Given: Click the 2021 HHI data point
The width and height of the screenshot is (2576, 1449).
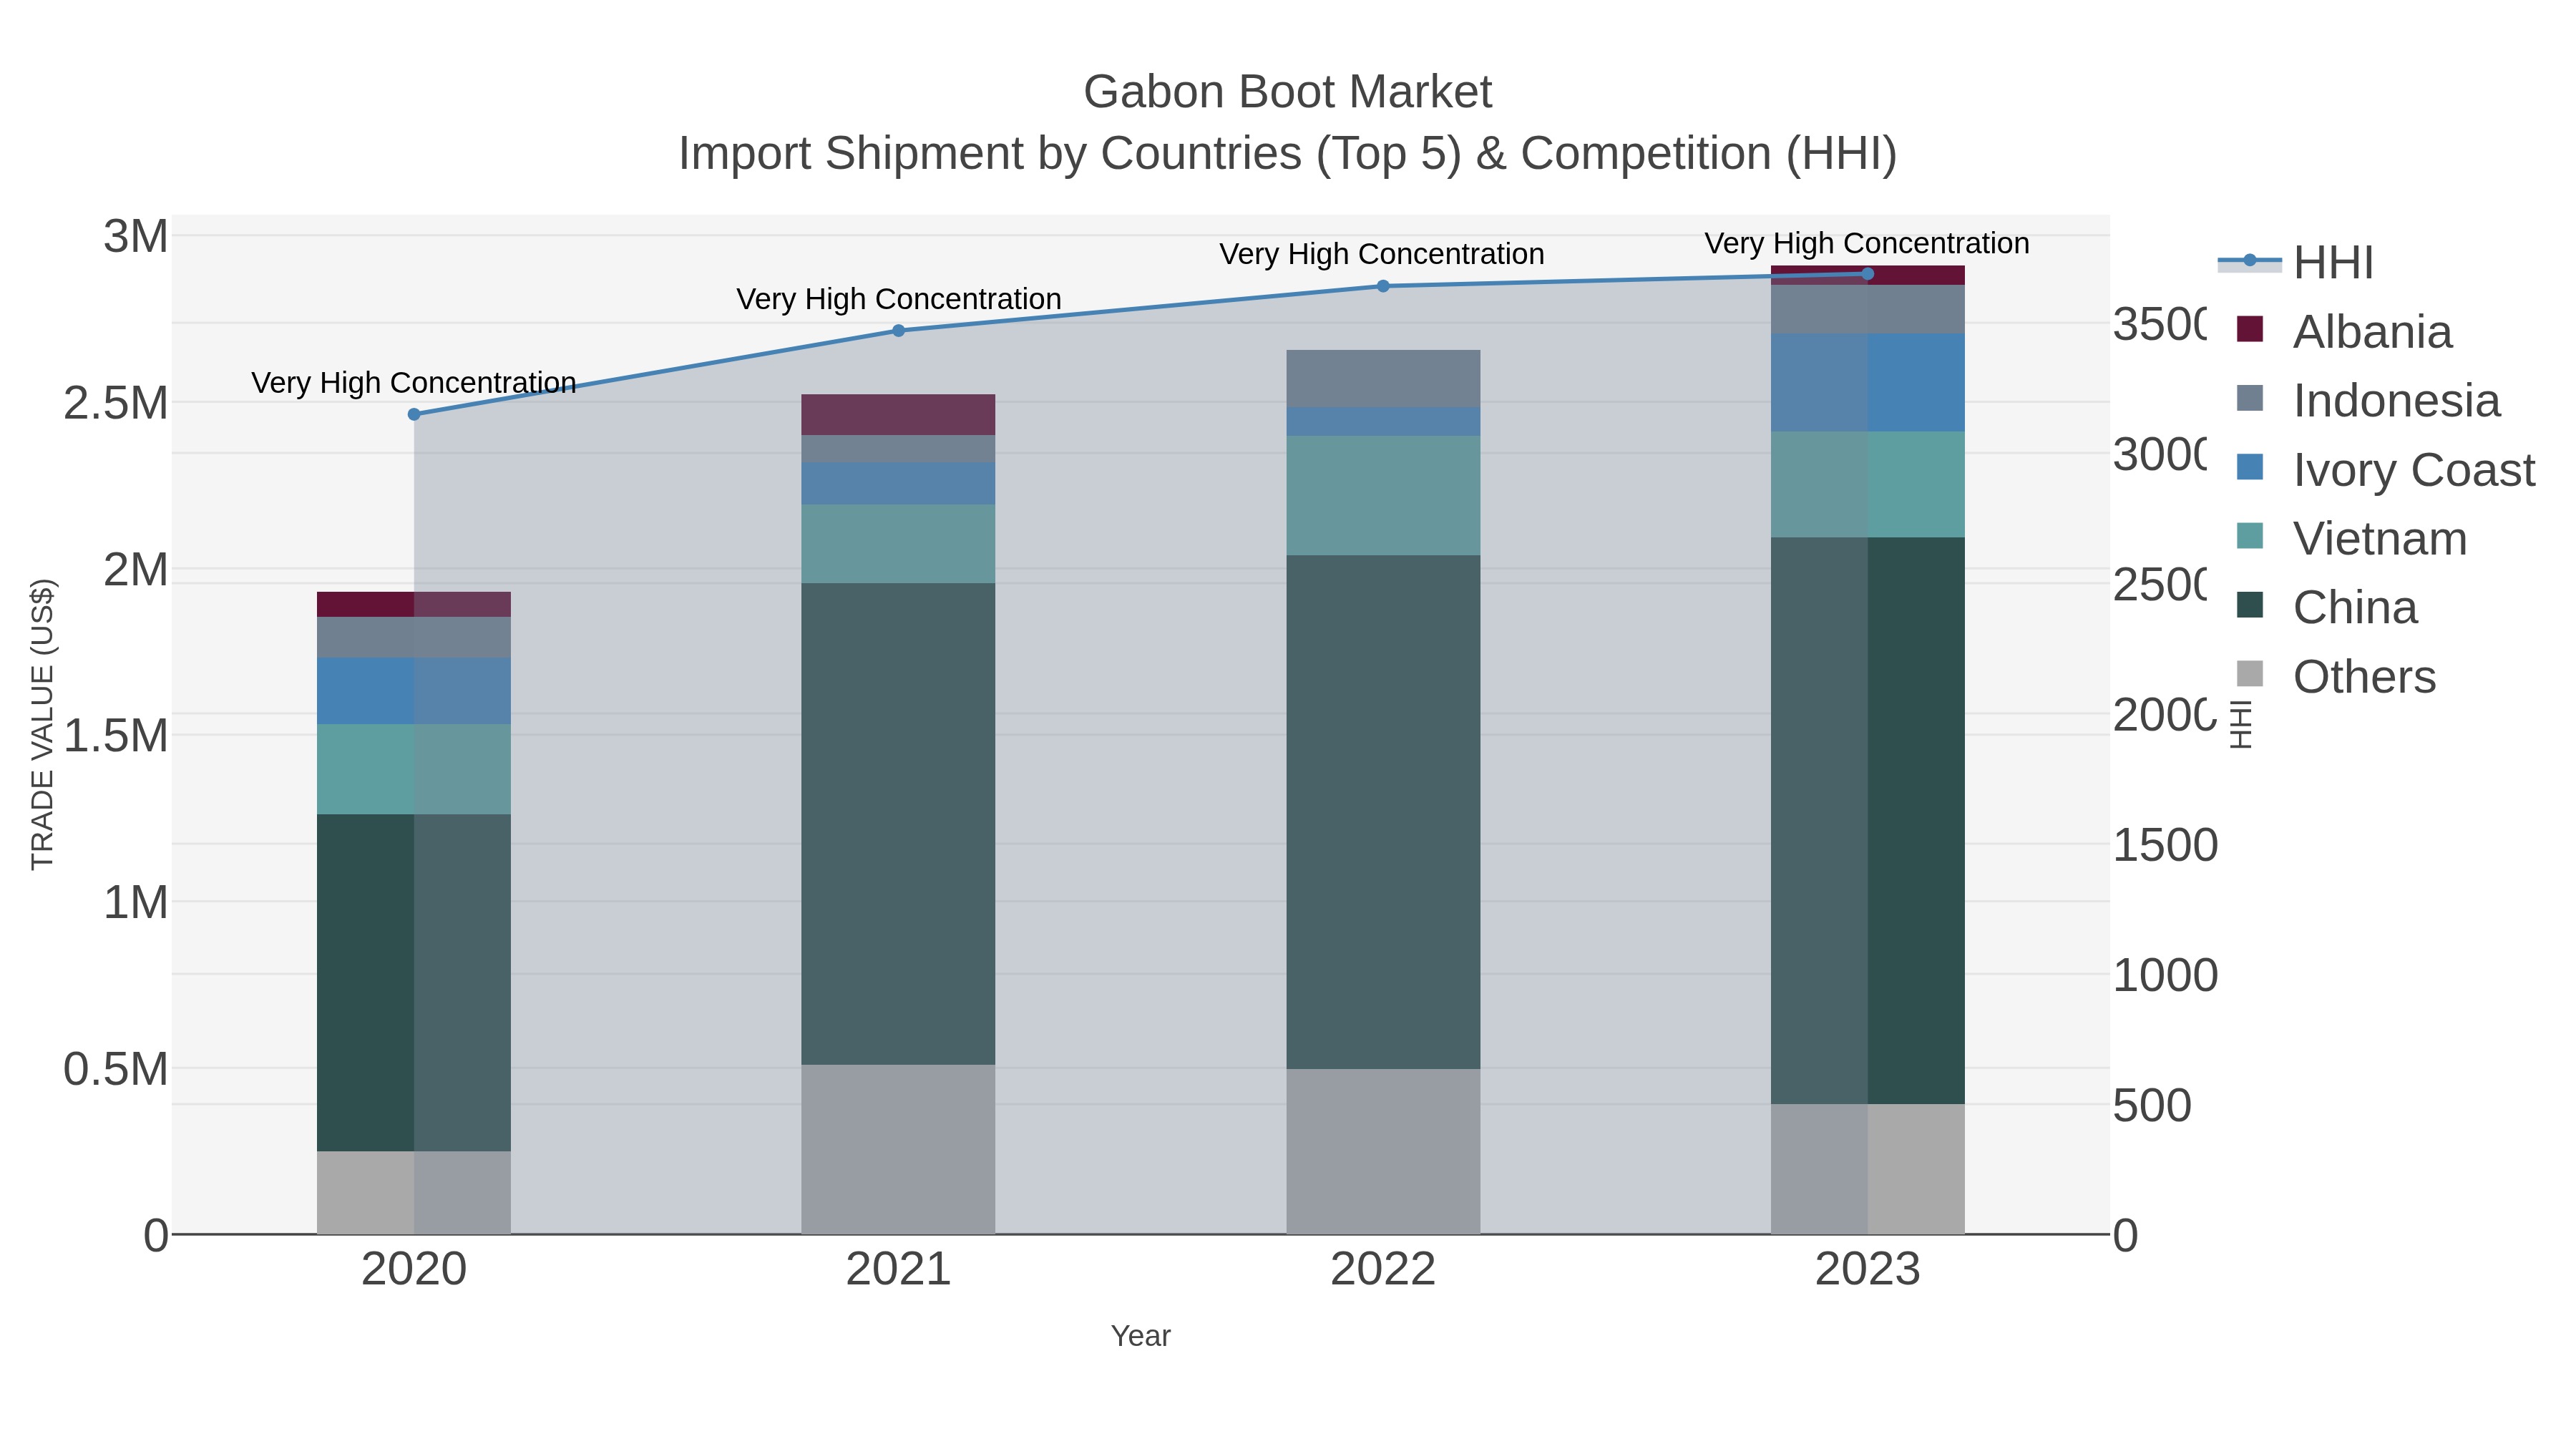Looking at the screenshot, I should point(898,331).
